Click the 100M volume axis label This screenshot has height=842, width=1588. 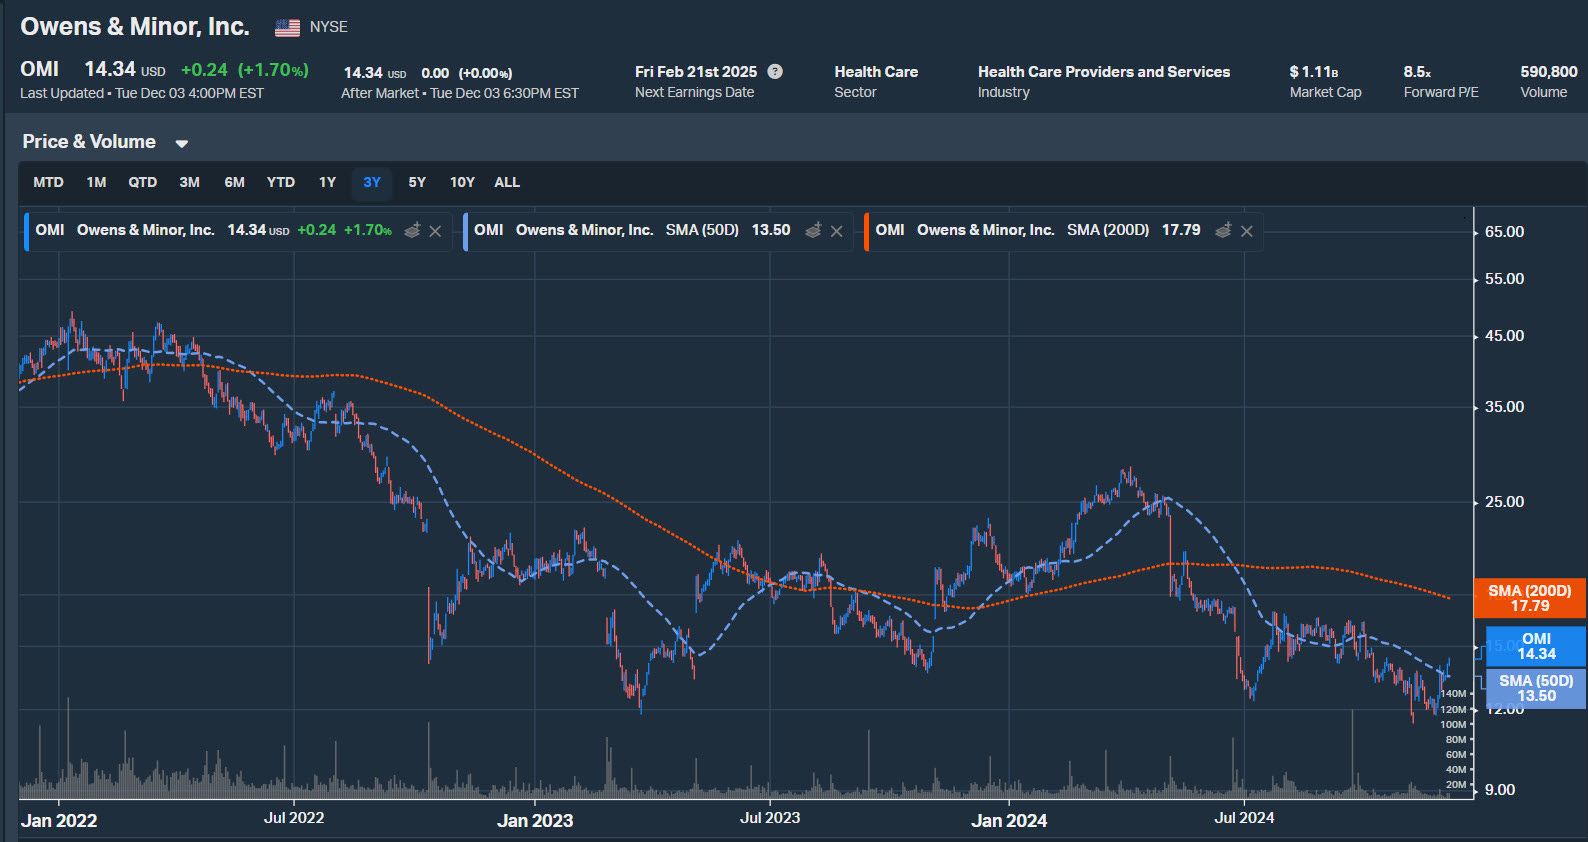(x=1453, y=725)
